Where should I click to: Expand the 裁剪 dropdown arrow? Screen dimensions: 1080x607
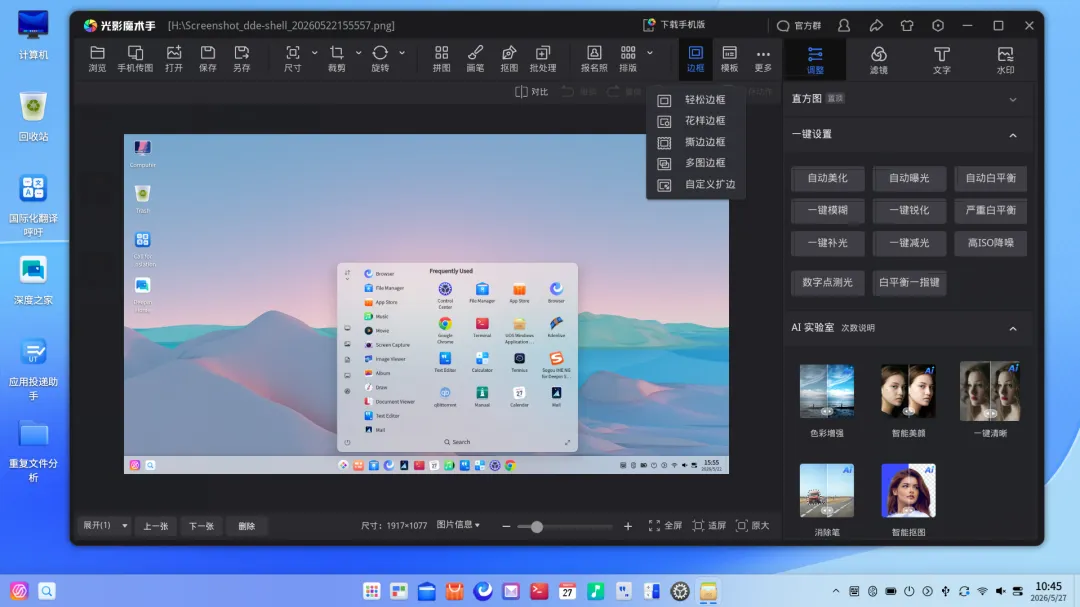(358, 52)
